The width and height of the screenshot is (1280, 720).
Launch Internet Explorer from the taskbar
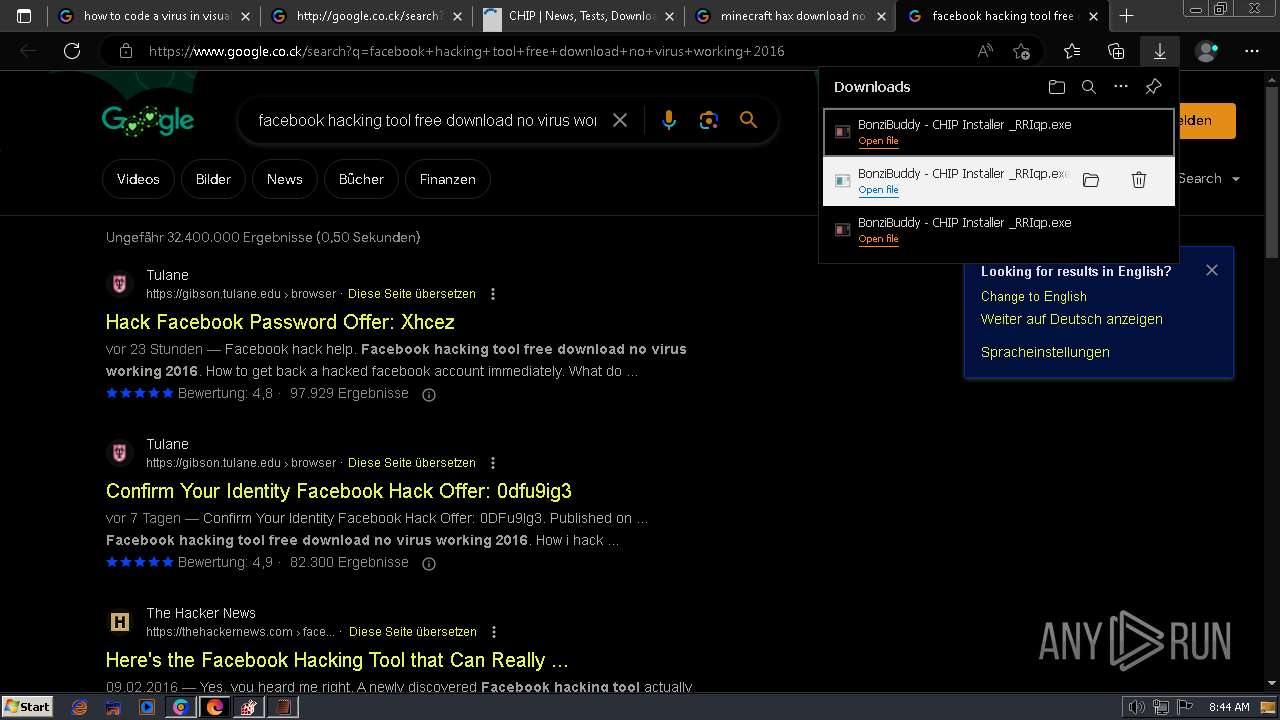pyautogui.click(x=80, y=707)
